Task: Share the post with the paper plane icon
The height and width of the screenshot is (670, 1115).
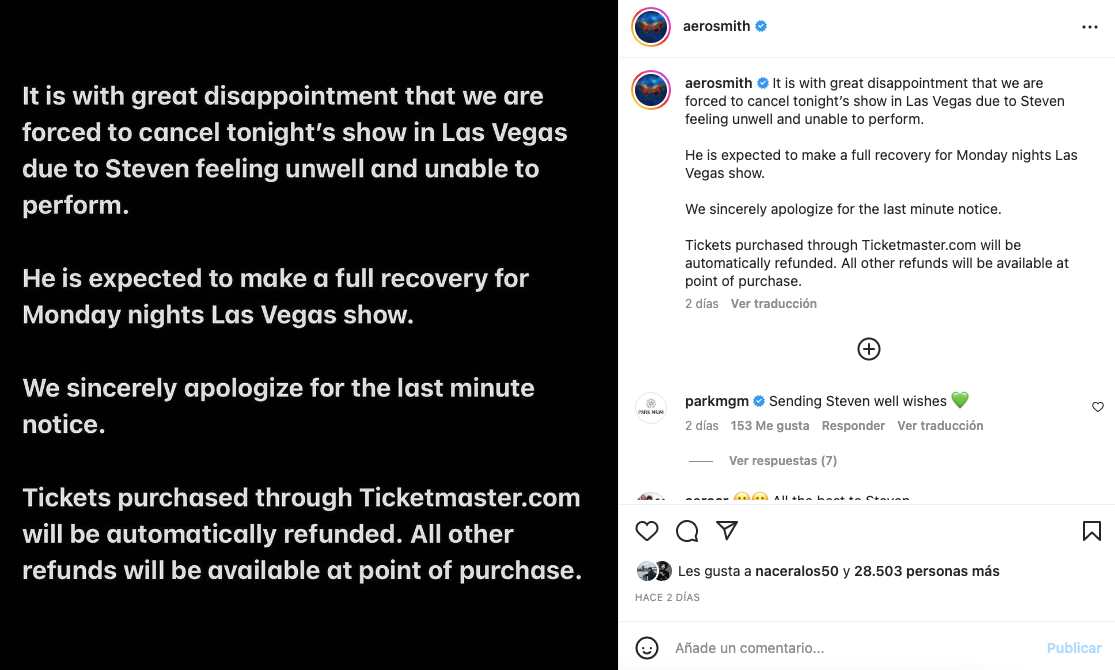Action: pos(727,531)
